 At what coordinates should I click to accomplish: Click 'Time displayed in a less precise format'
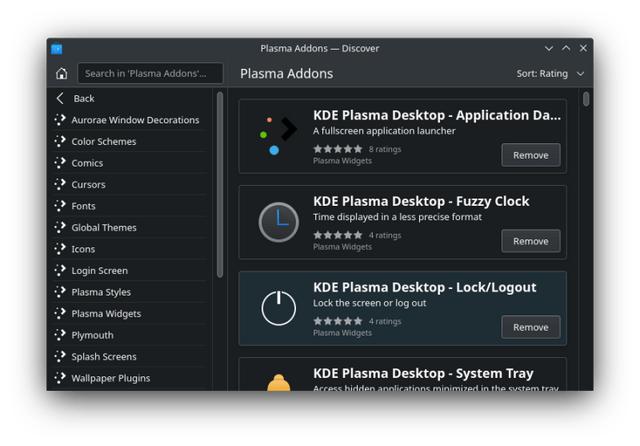[397, 217]
